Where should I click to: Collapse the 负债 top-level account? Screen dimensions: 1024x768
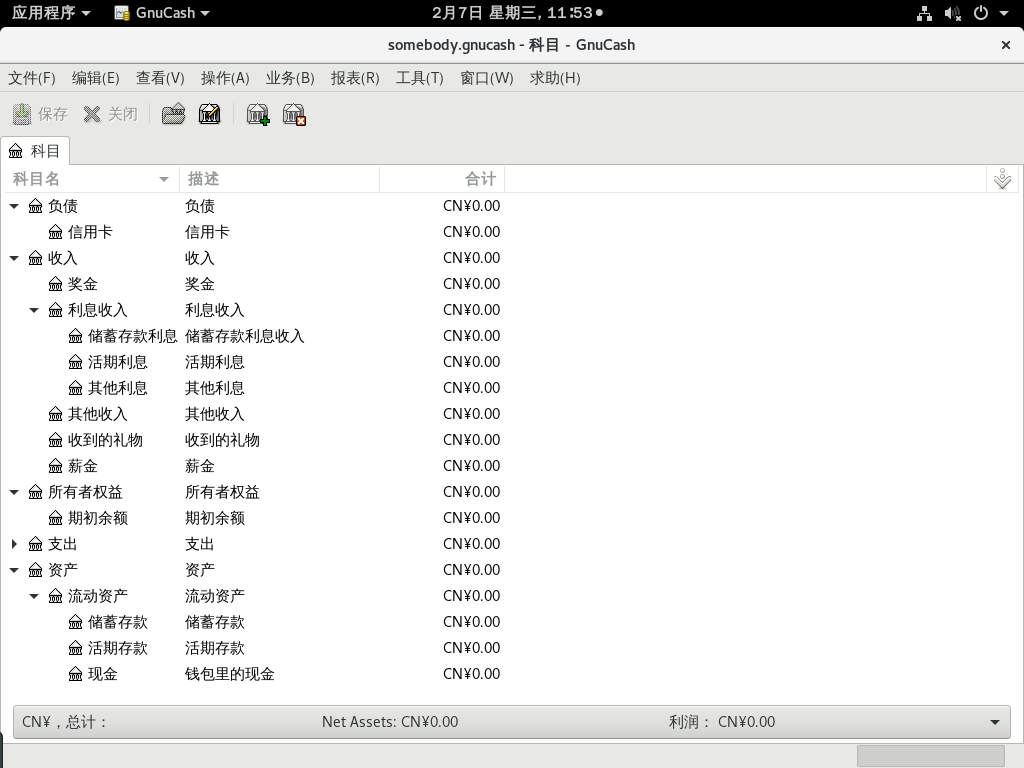pyautogui.click(x=14, y=206)
